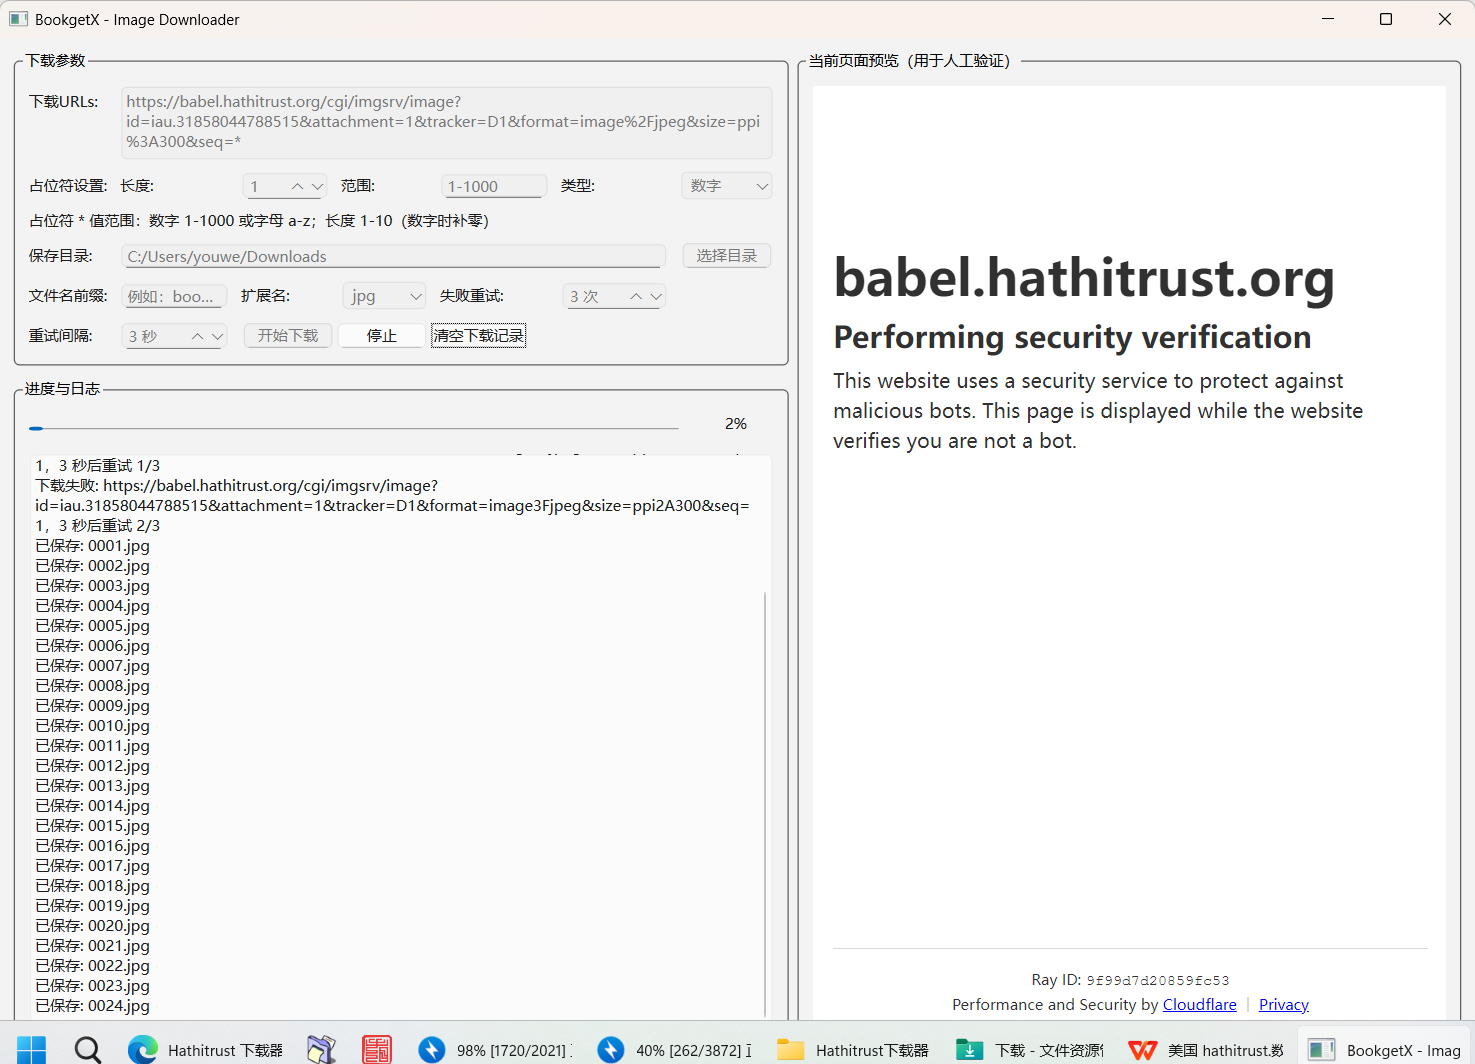Expand the 扩展名 jpg dropdown
This screenshot has height=1064, width=1475.
[384, 296]
